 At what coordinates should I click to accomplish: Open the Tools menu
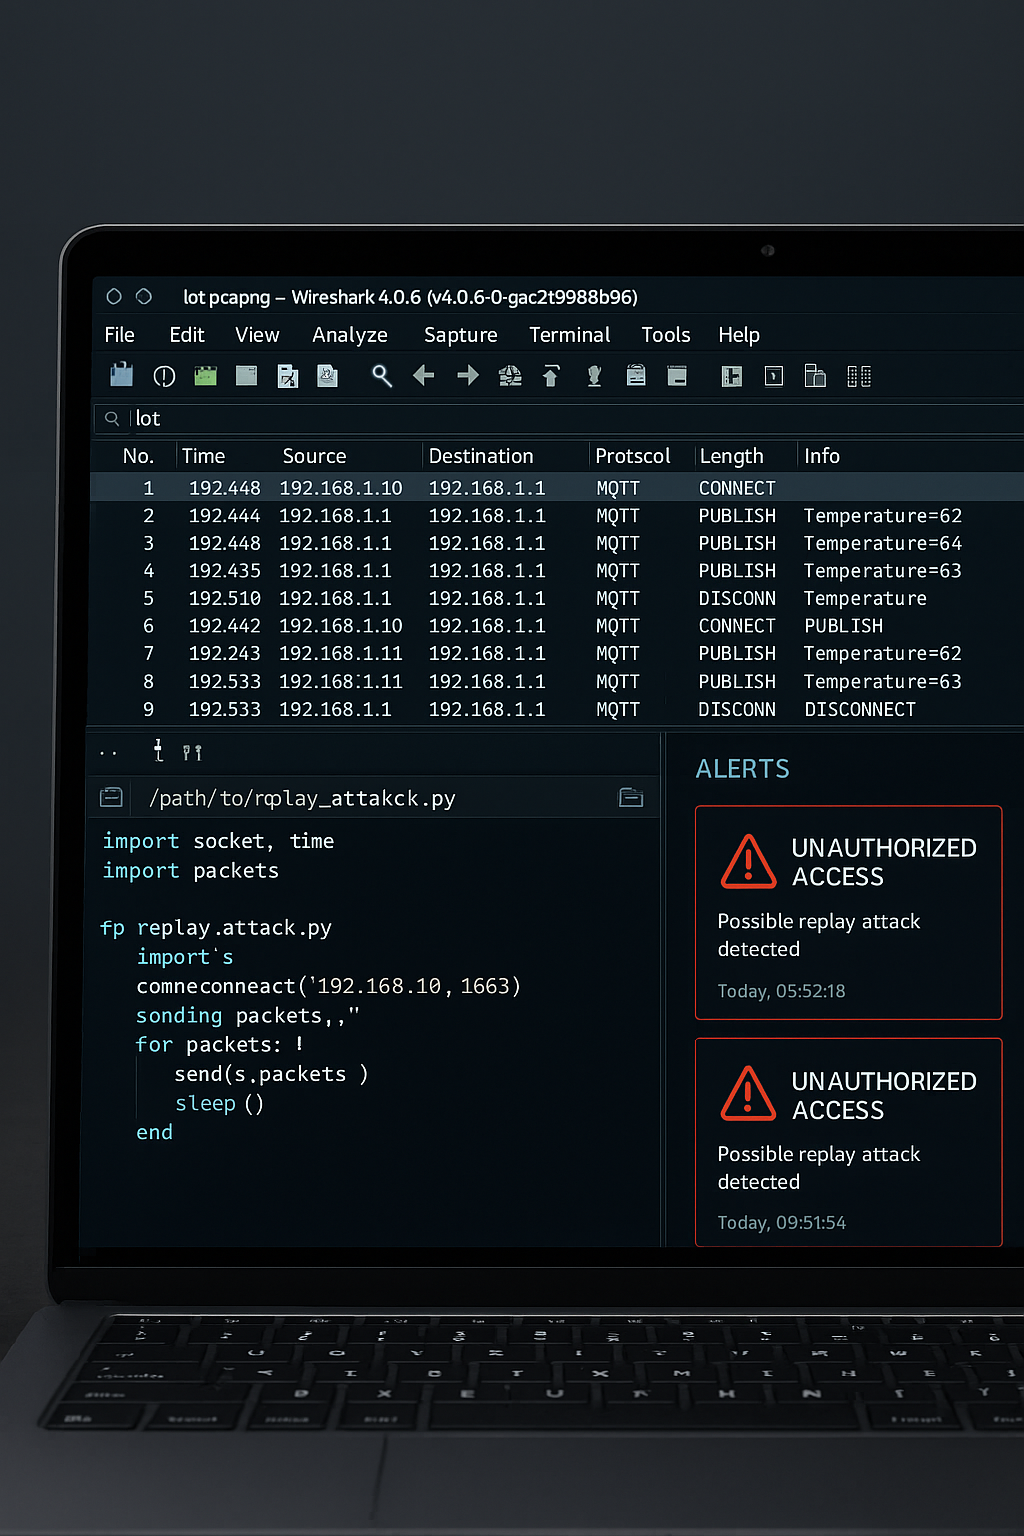point(665,335)
